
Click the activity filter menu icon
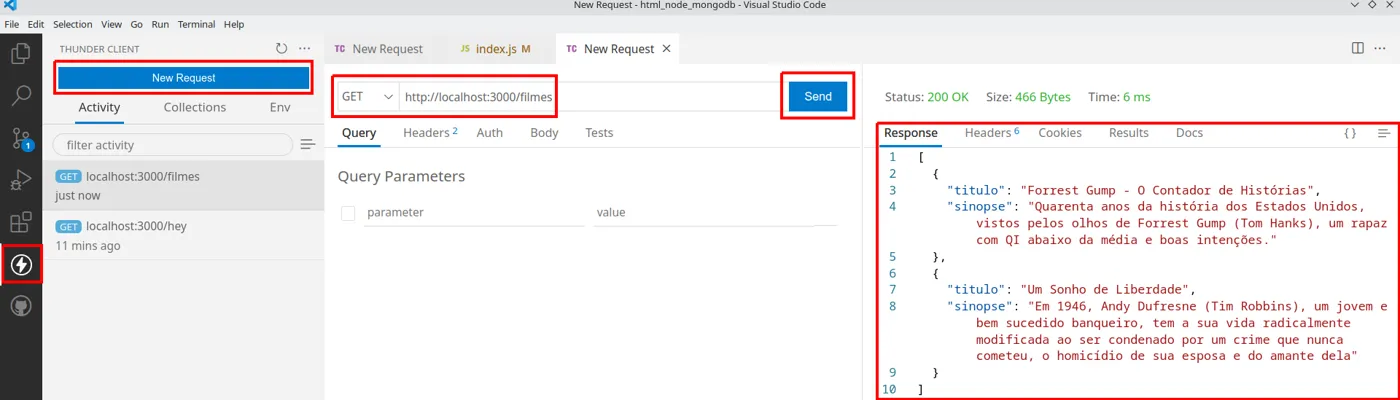point(308,145)
